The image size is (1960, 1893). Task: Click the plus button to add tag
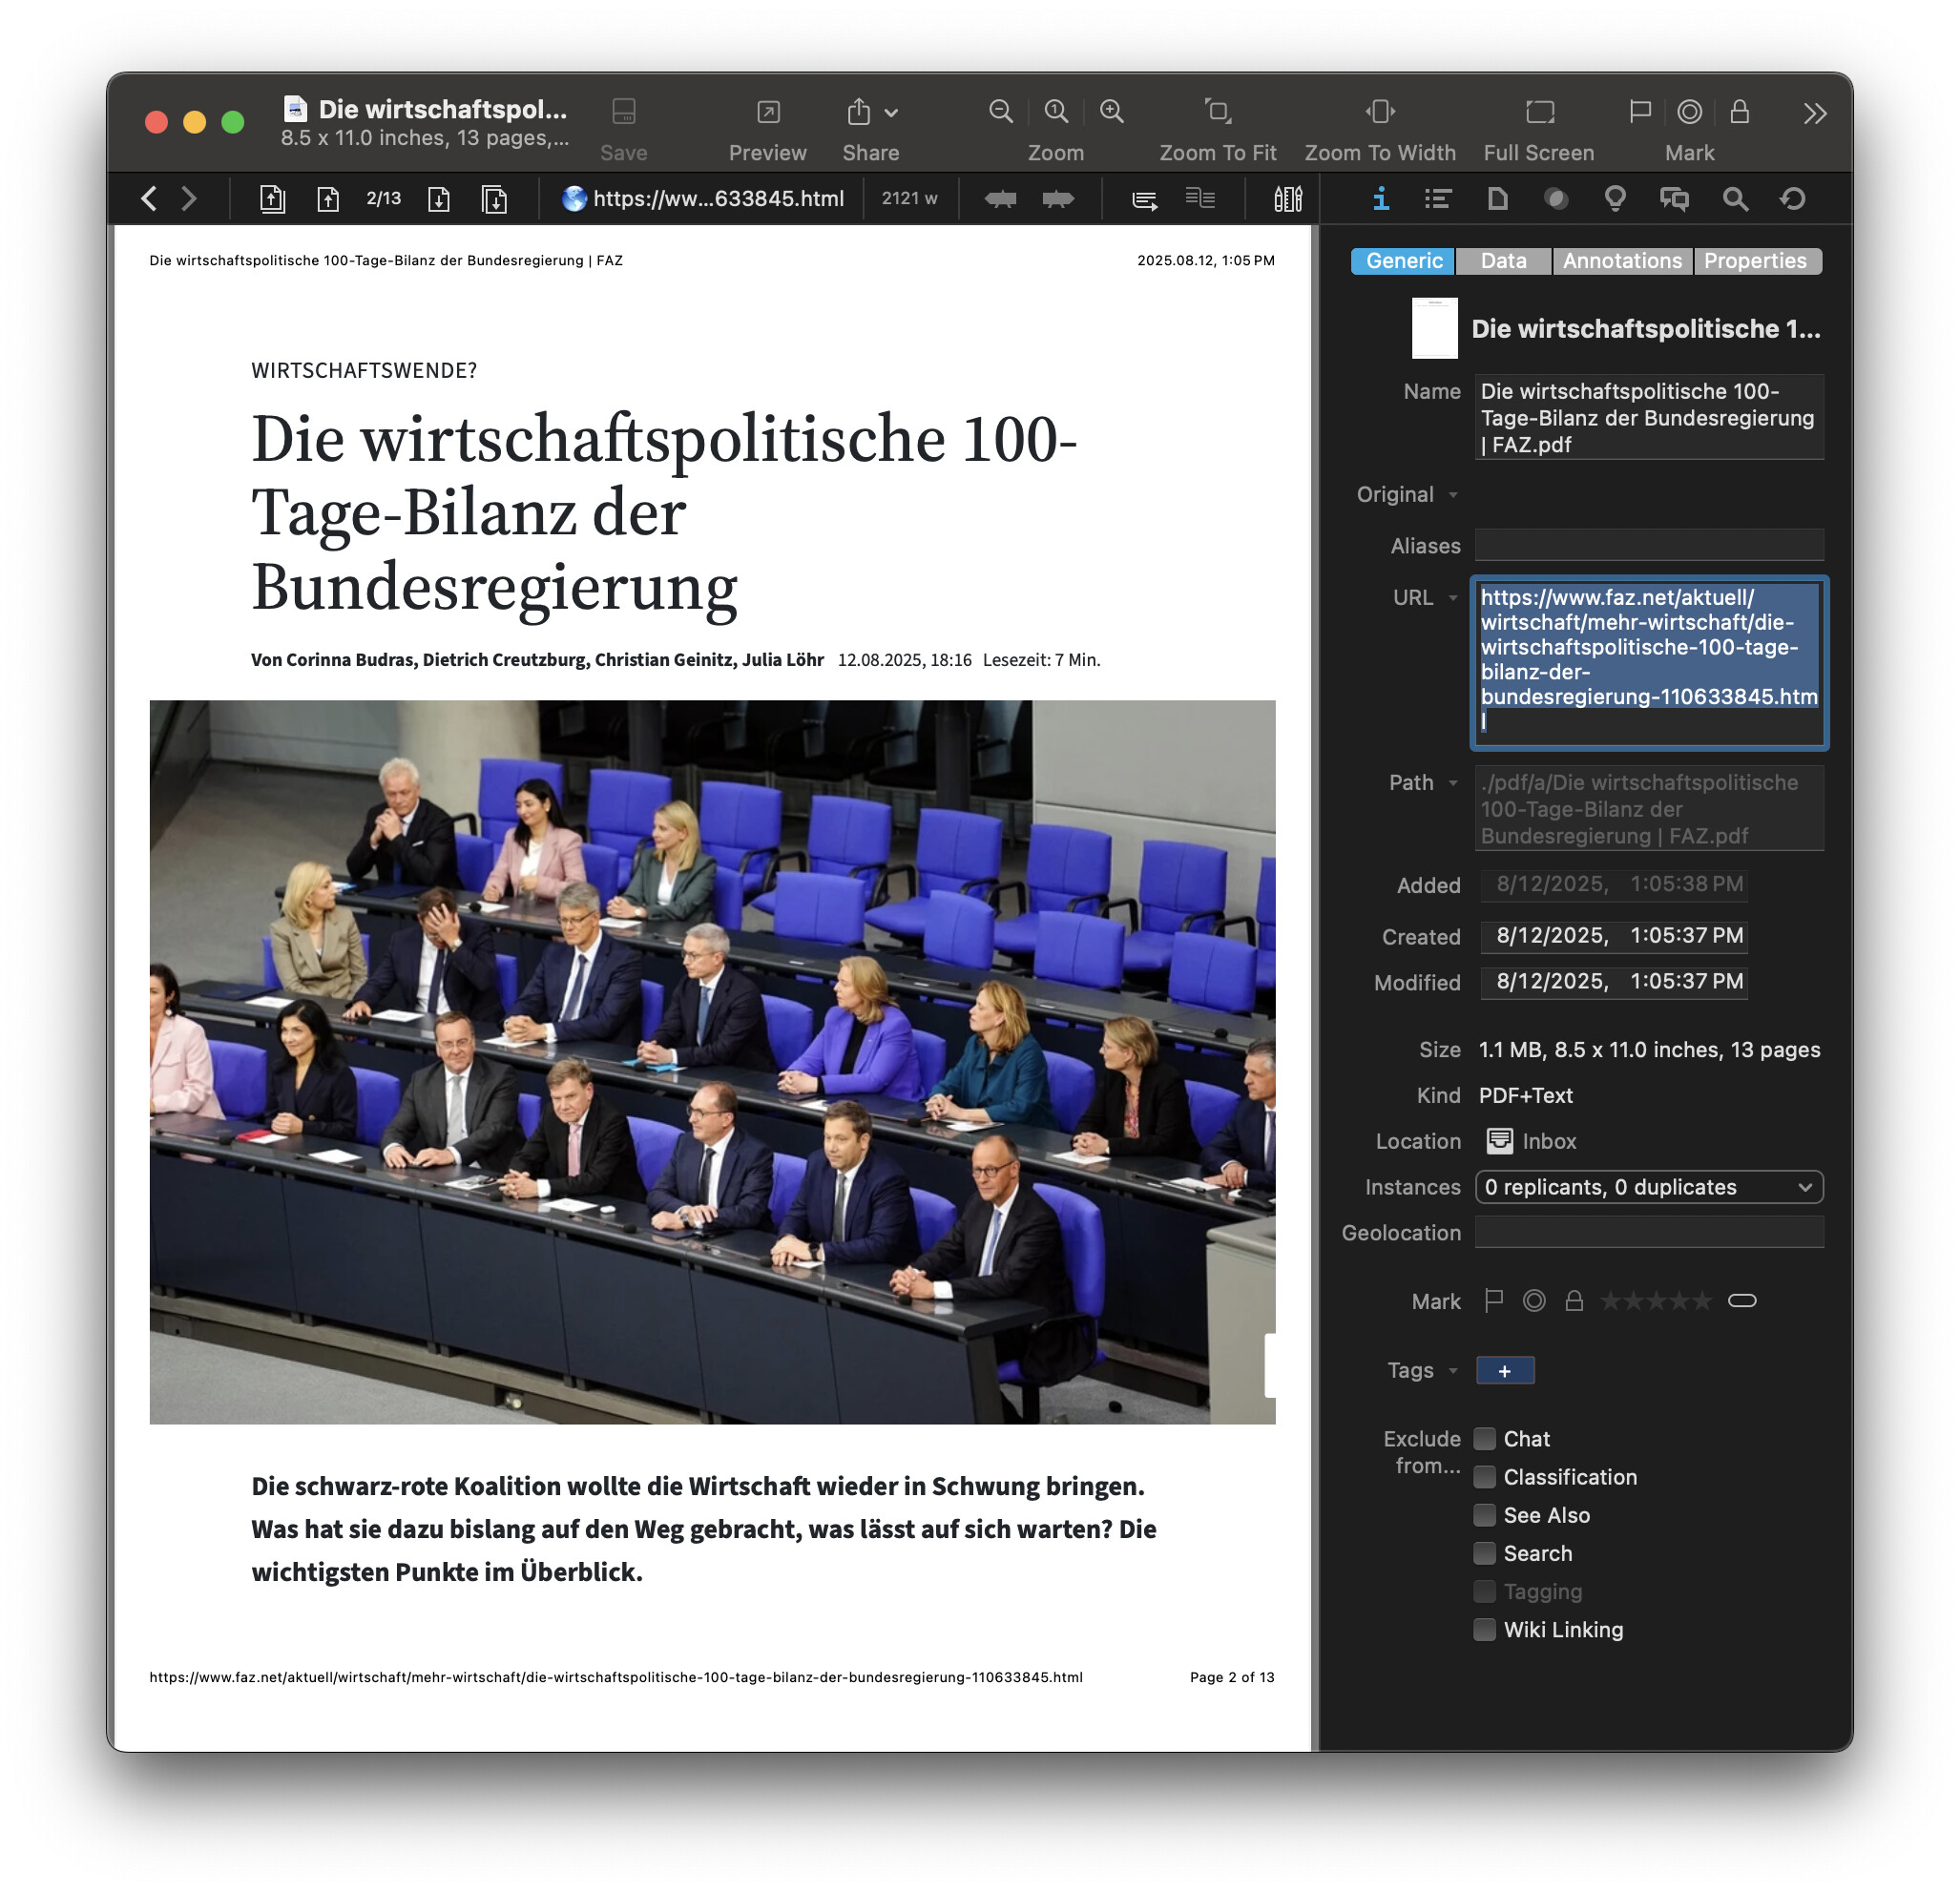[x=1504, y=1371]
